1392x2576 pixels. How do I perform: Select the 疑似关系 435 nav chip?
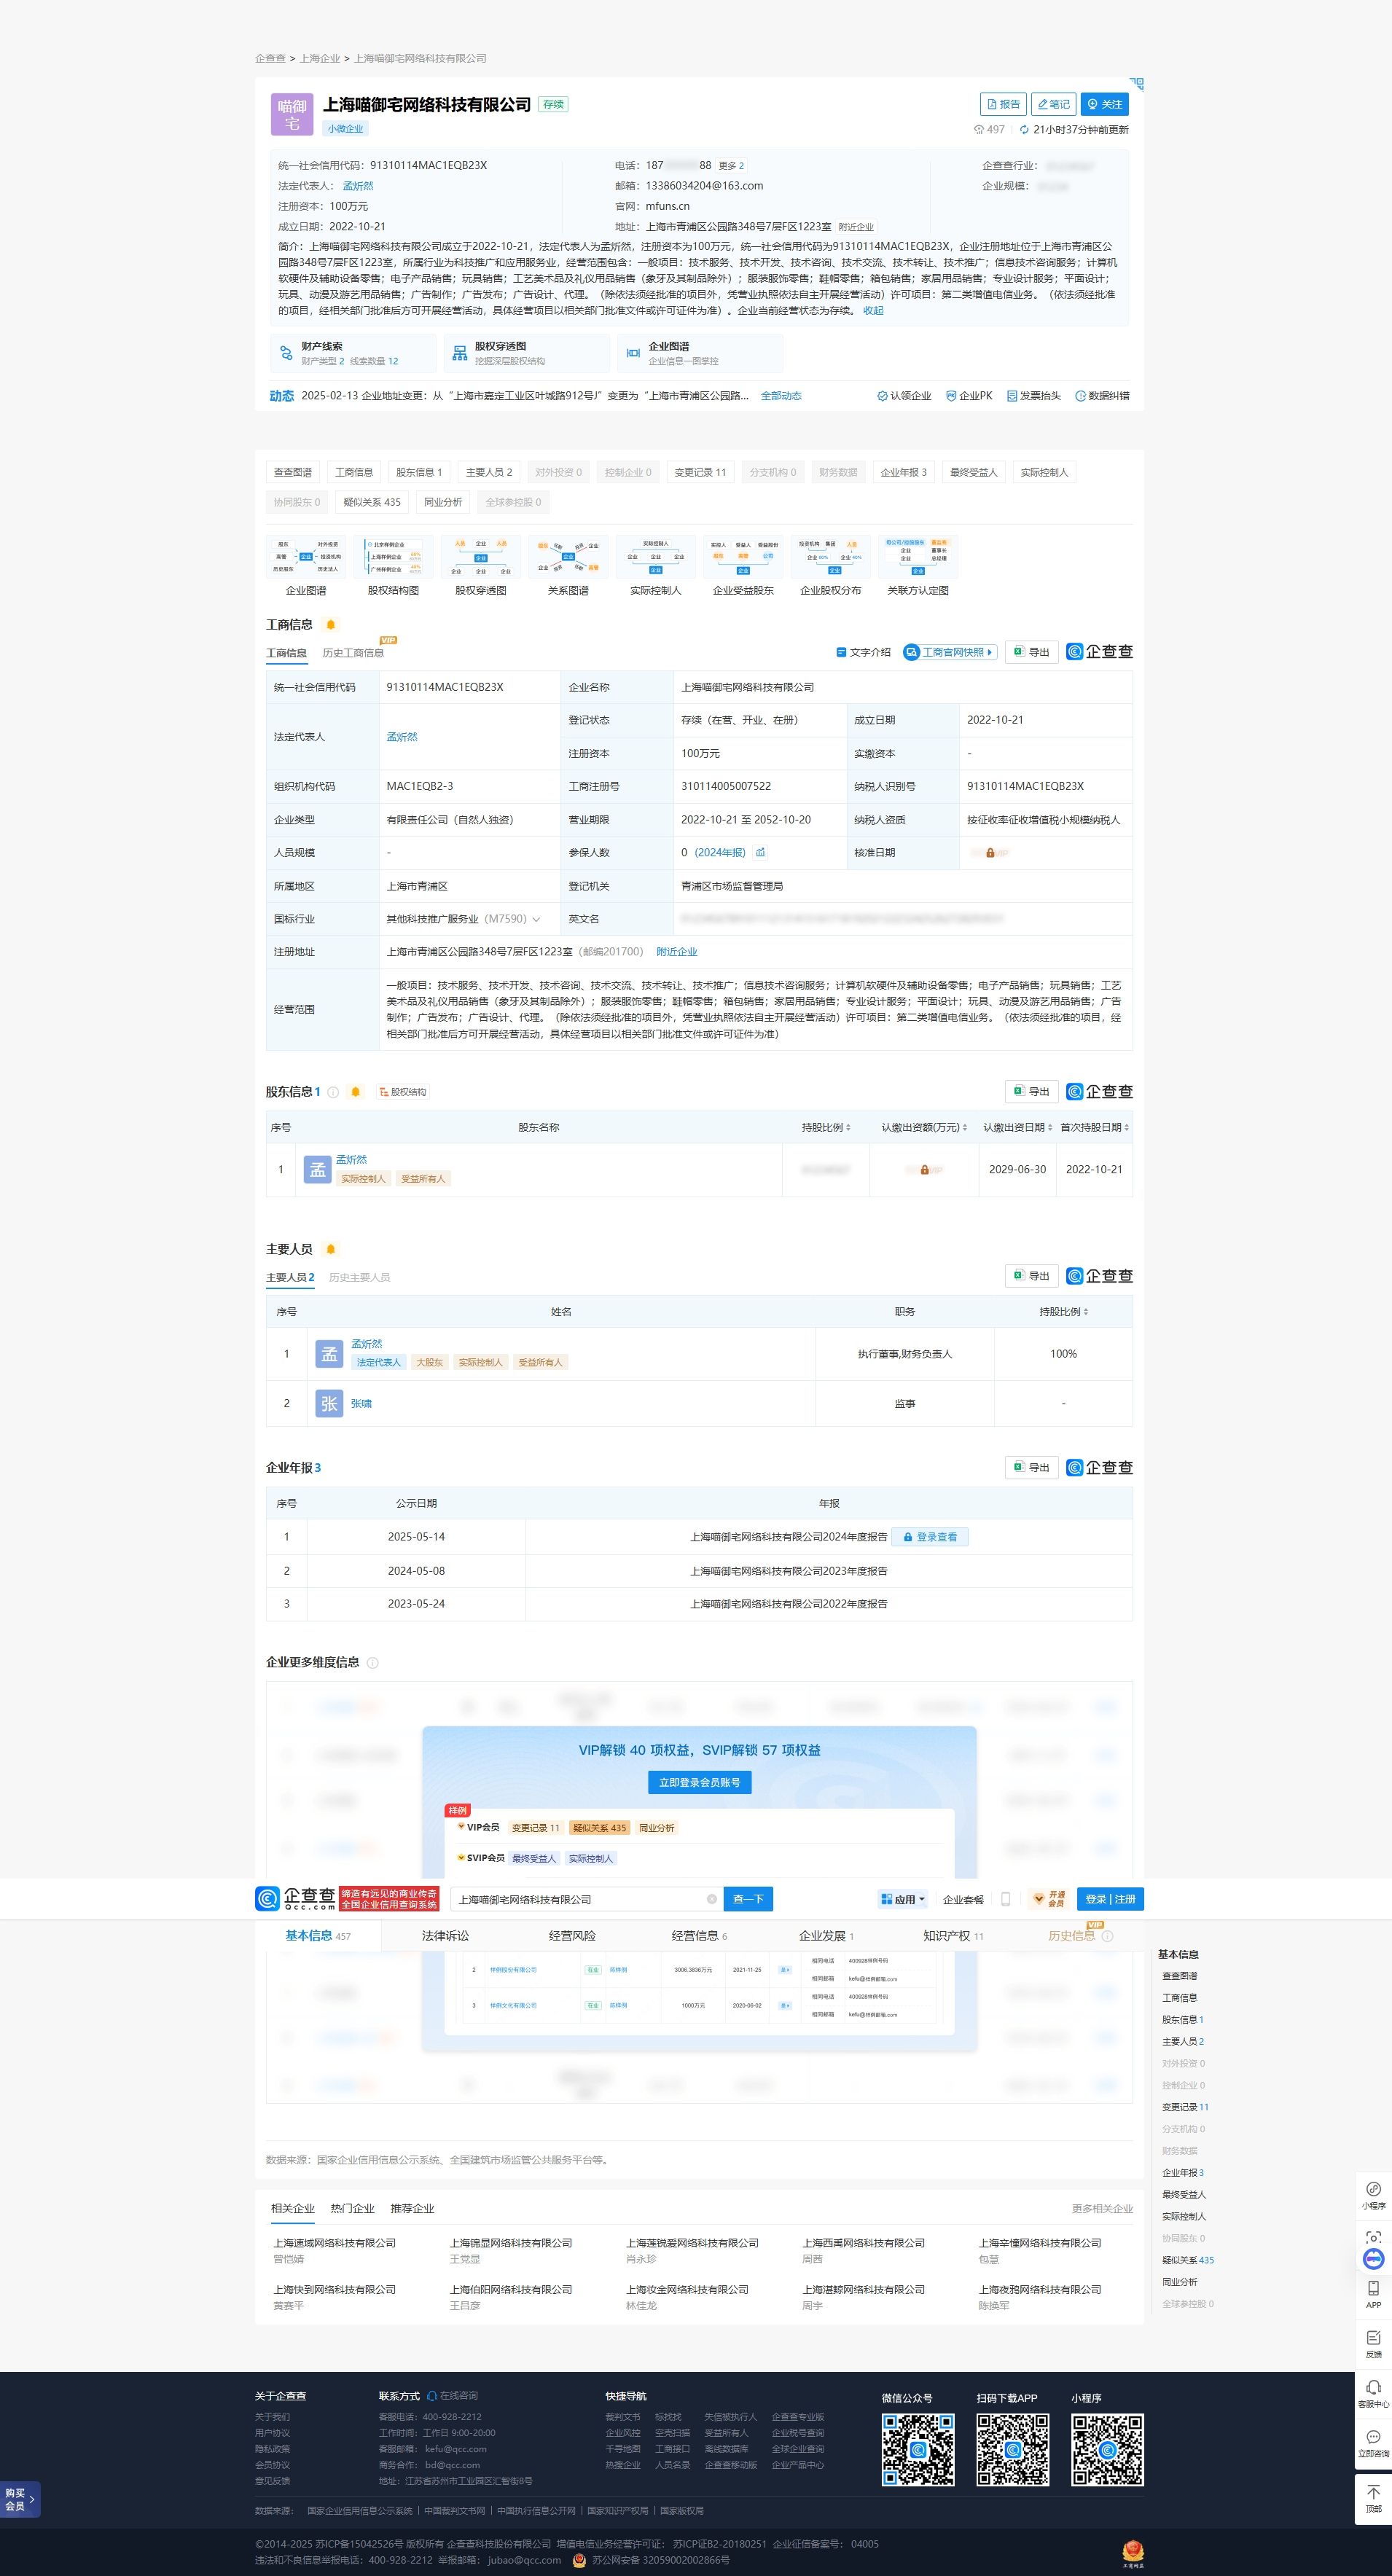[x=372, y=502]
